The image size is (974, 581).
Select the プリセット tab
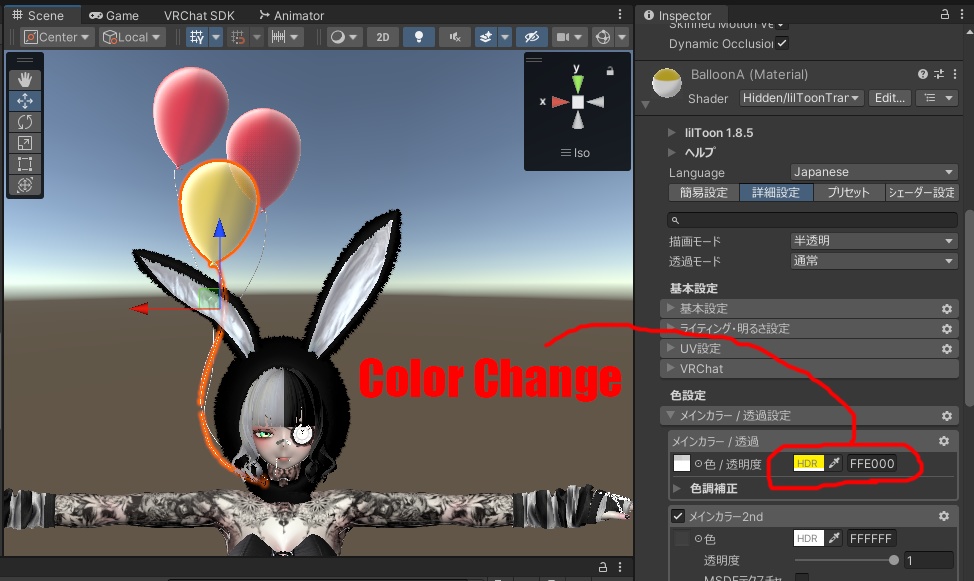coord(849,193)
